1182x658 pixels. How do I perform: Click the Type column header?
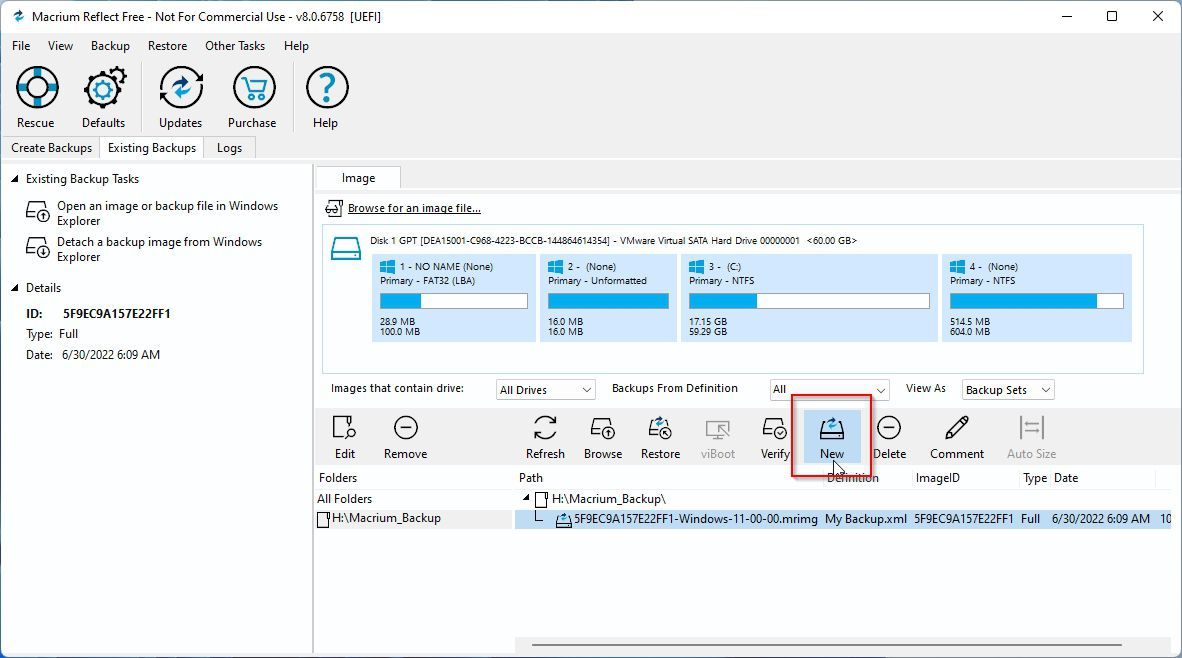1035,478
